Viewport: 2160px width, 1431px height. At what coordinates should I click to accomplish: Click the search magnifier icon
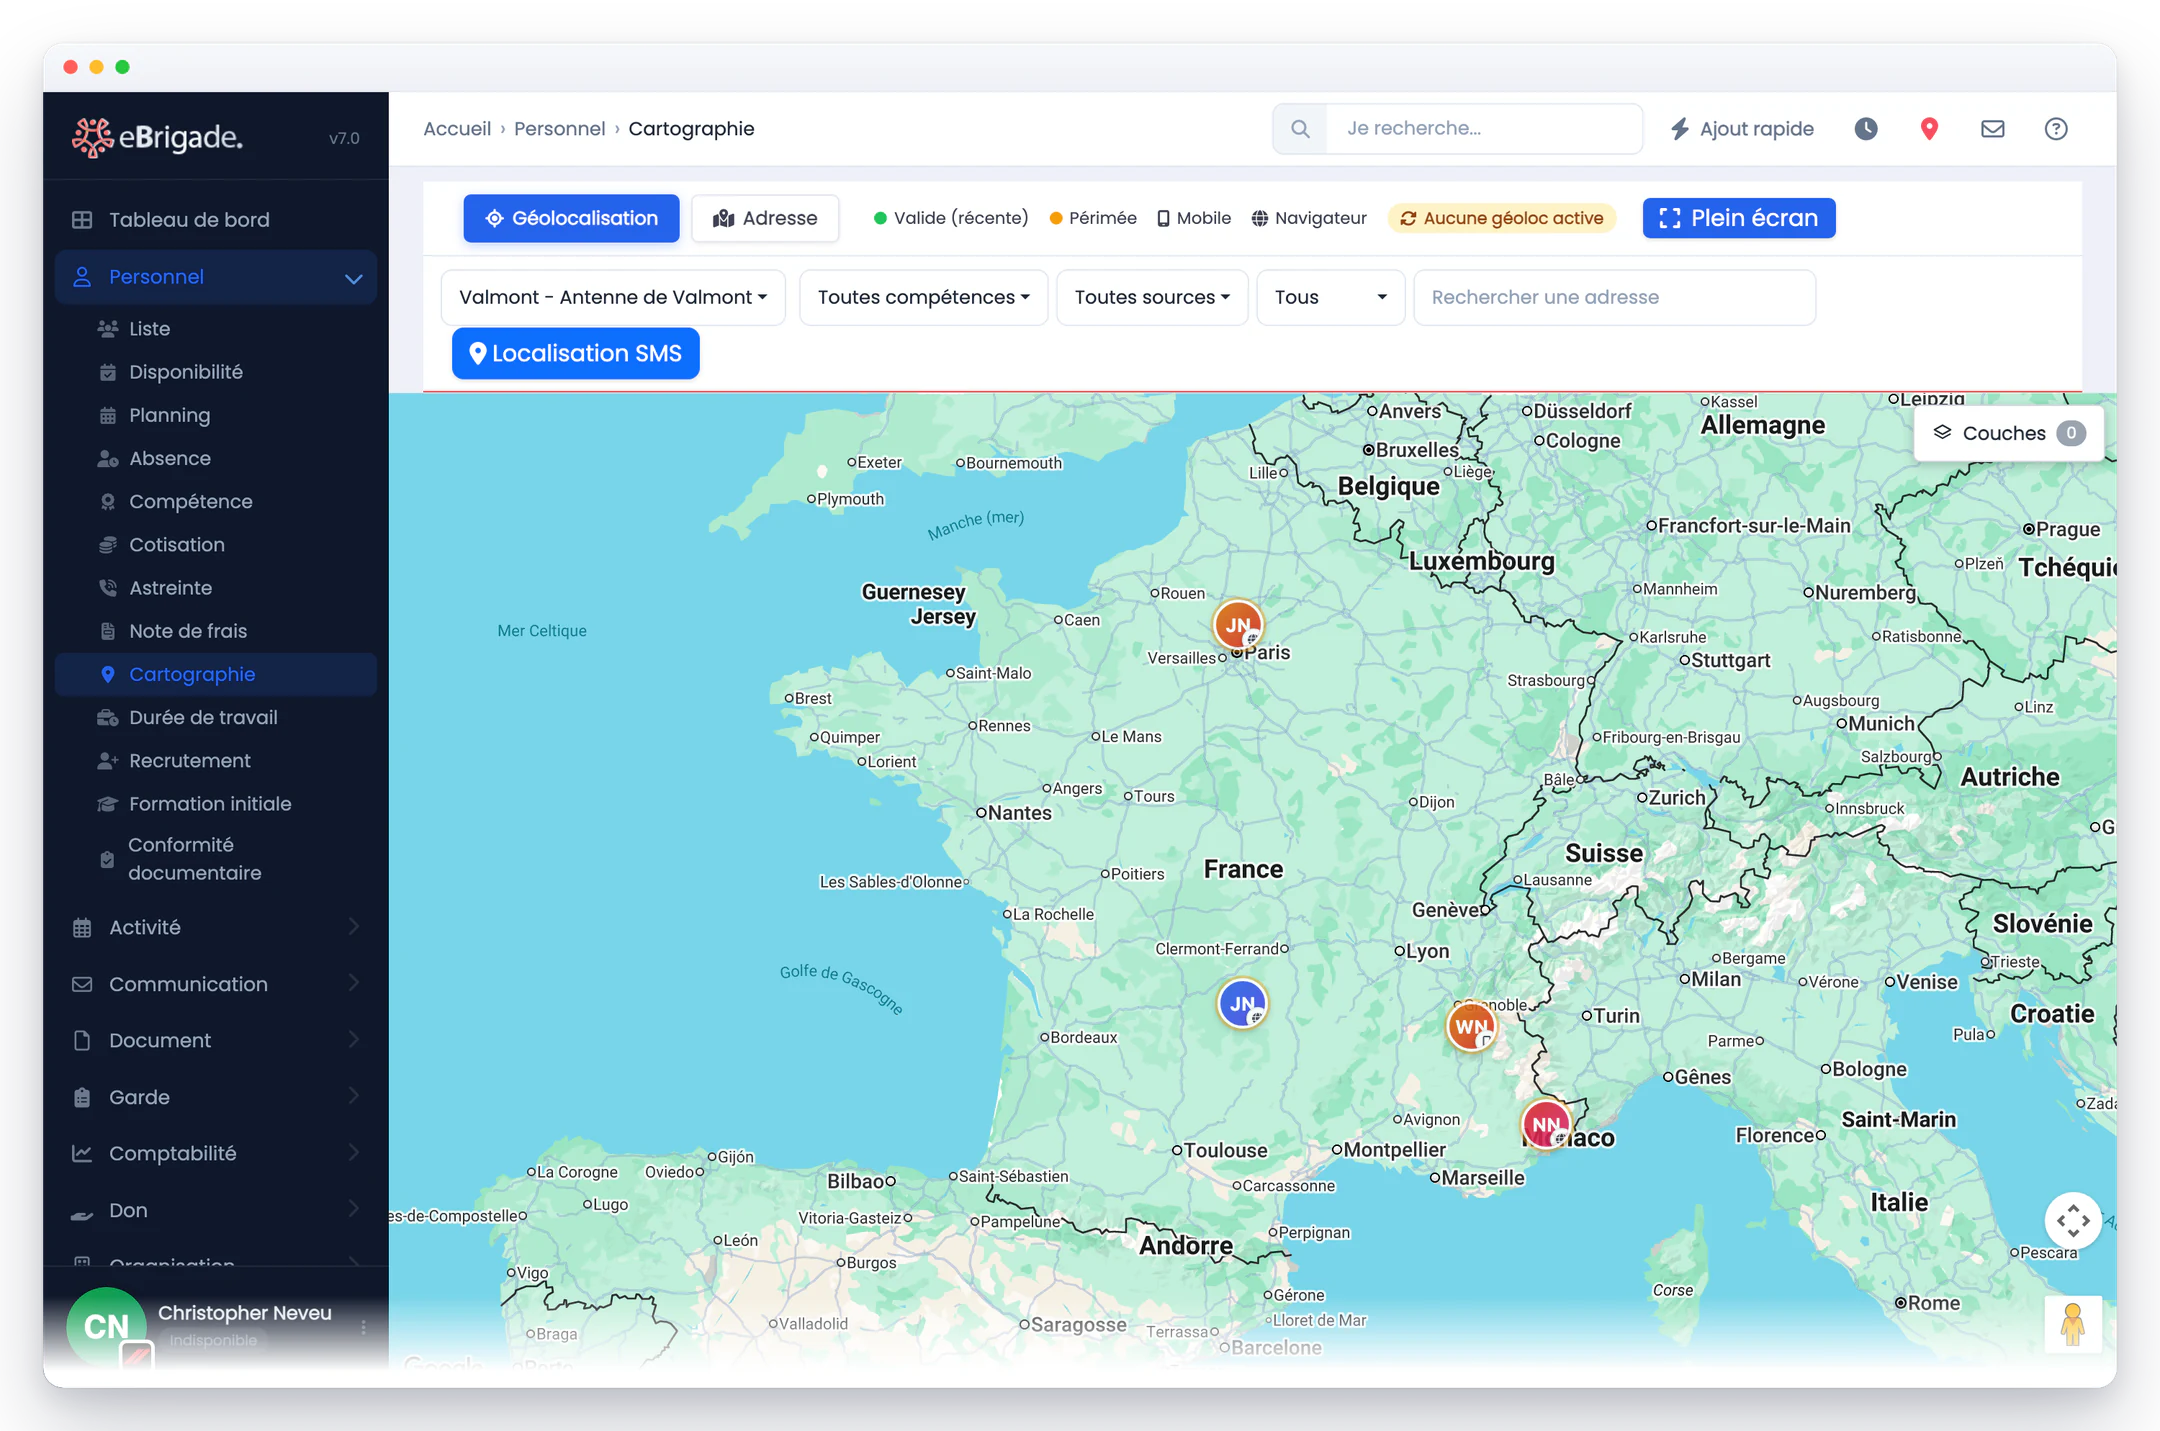coord(1300,129)
